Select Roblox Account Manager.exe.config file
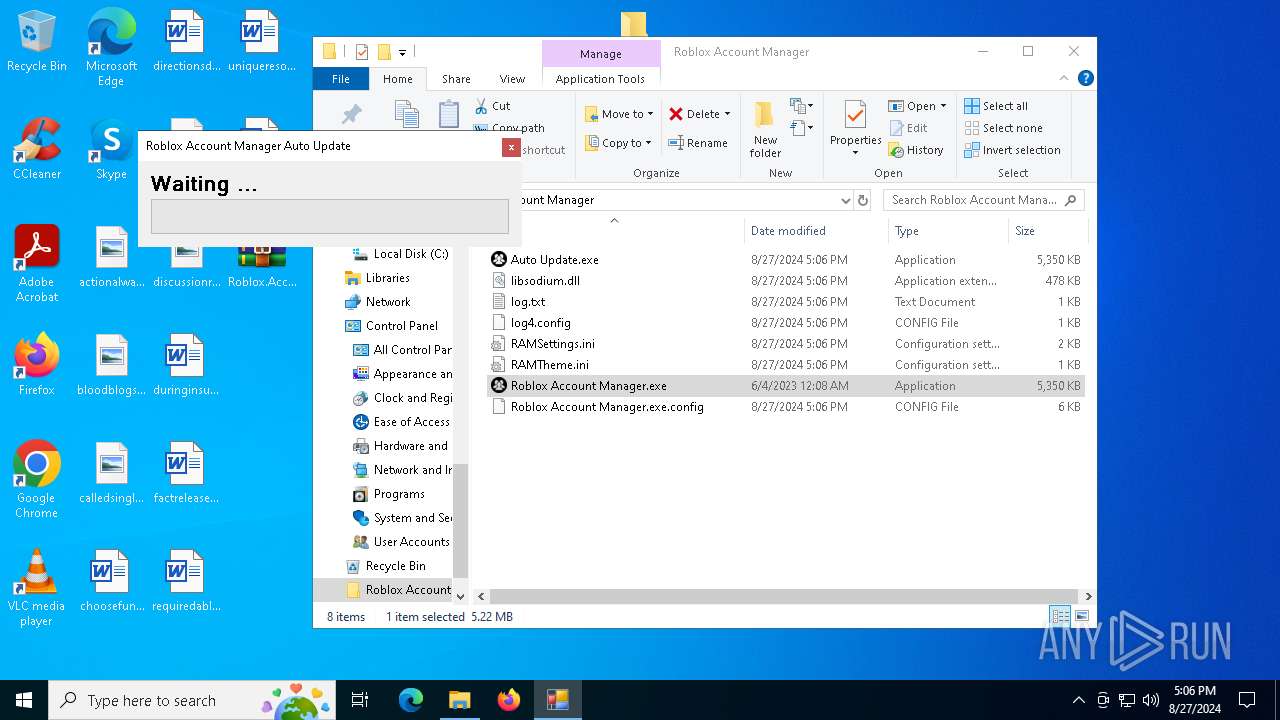 pyautogui.click(x=785, y=407)
